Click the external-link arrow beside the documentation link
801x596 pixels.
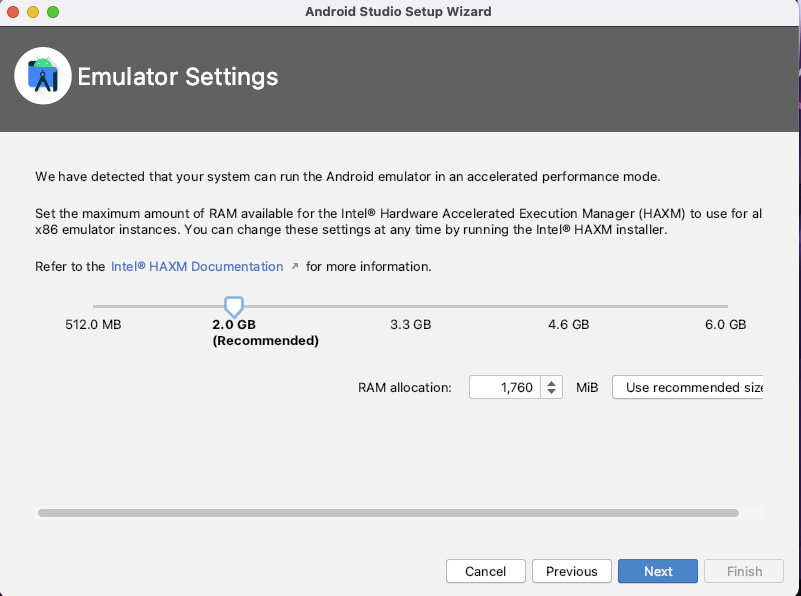293,266
